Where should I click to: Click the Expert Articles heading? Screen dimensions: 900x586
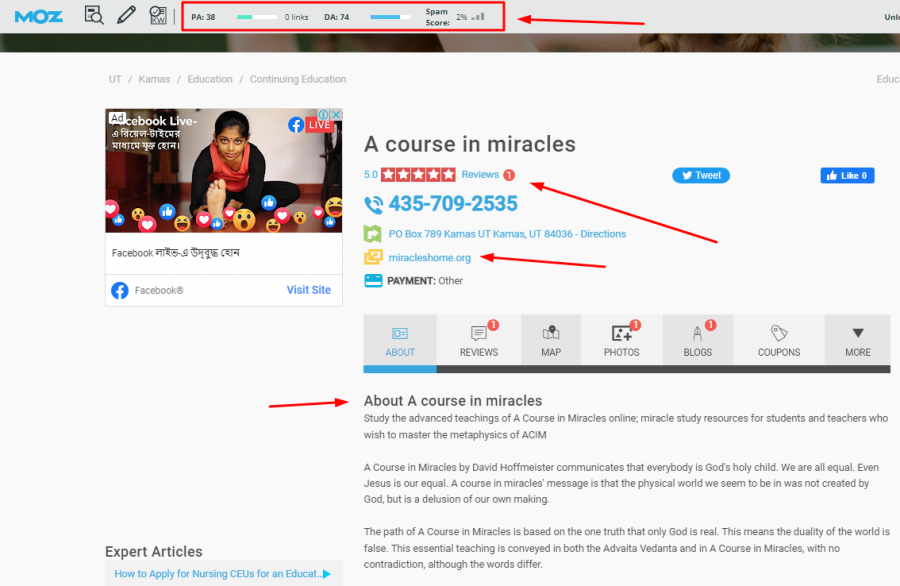point(154,552)
